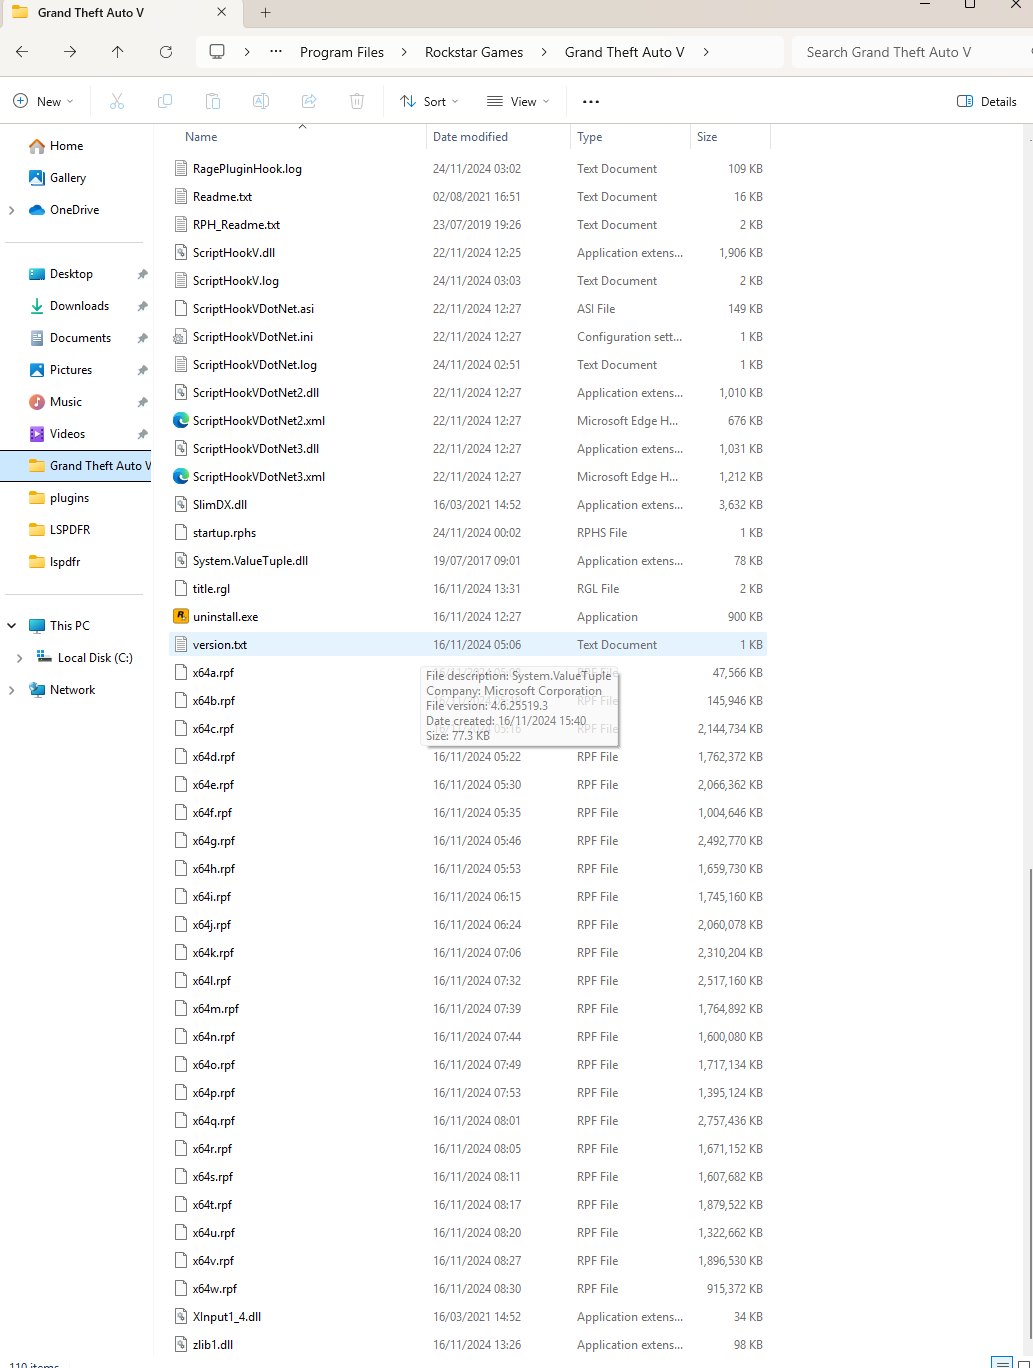The height and width of the screenshot is (1368, 1033).
Task: Open the Videos folder in sidebar
Action: click(67, 434)
